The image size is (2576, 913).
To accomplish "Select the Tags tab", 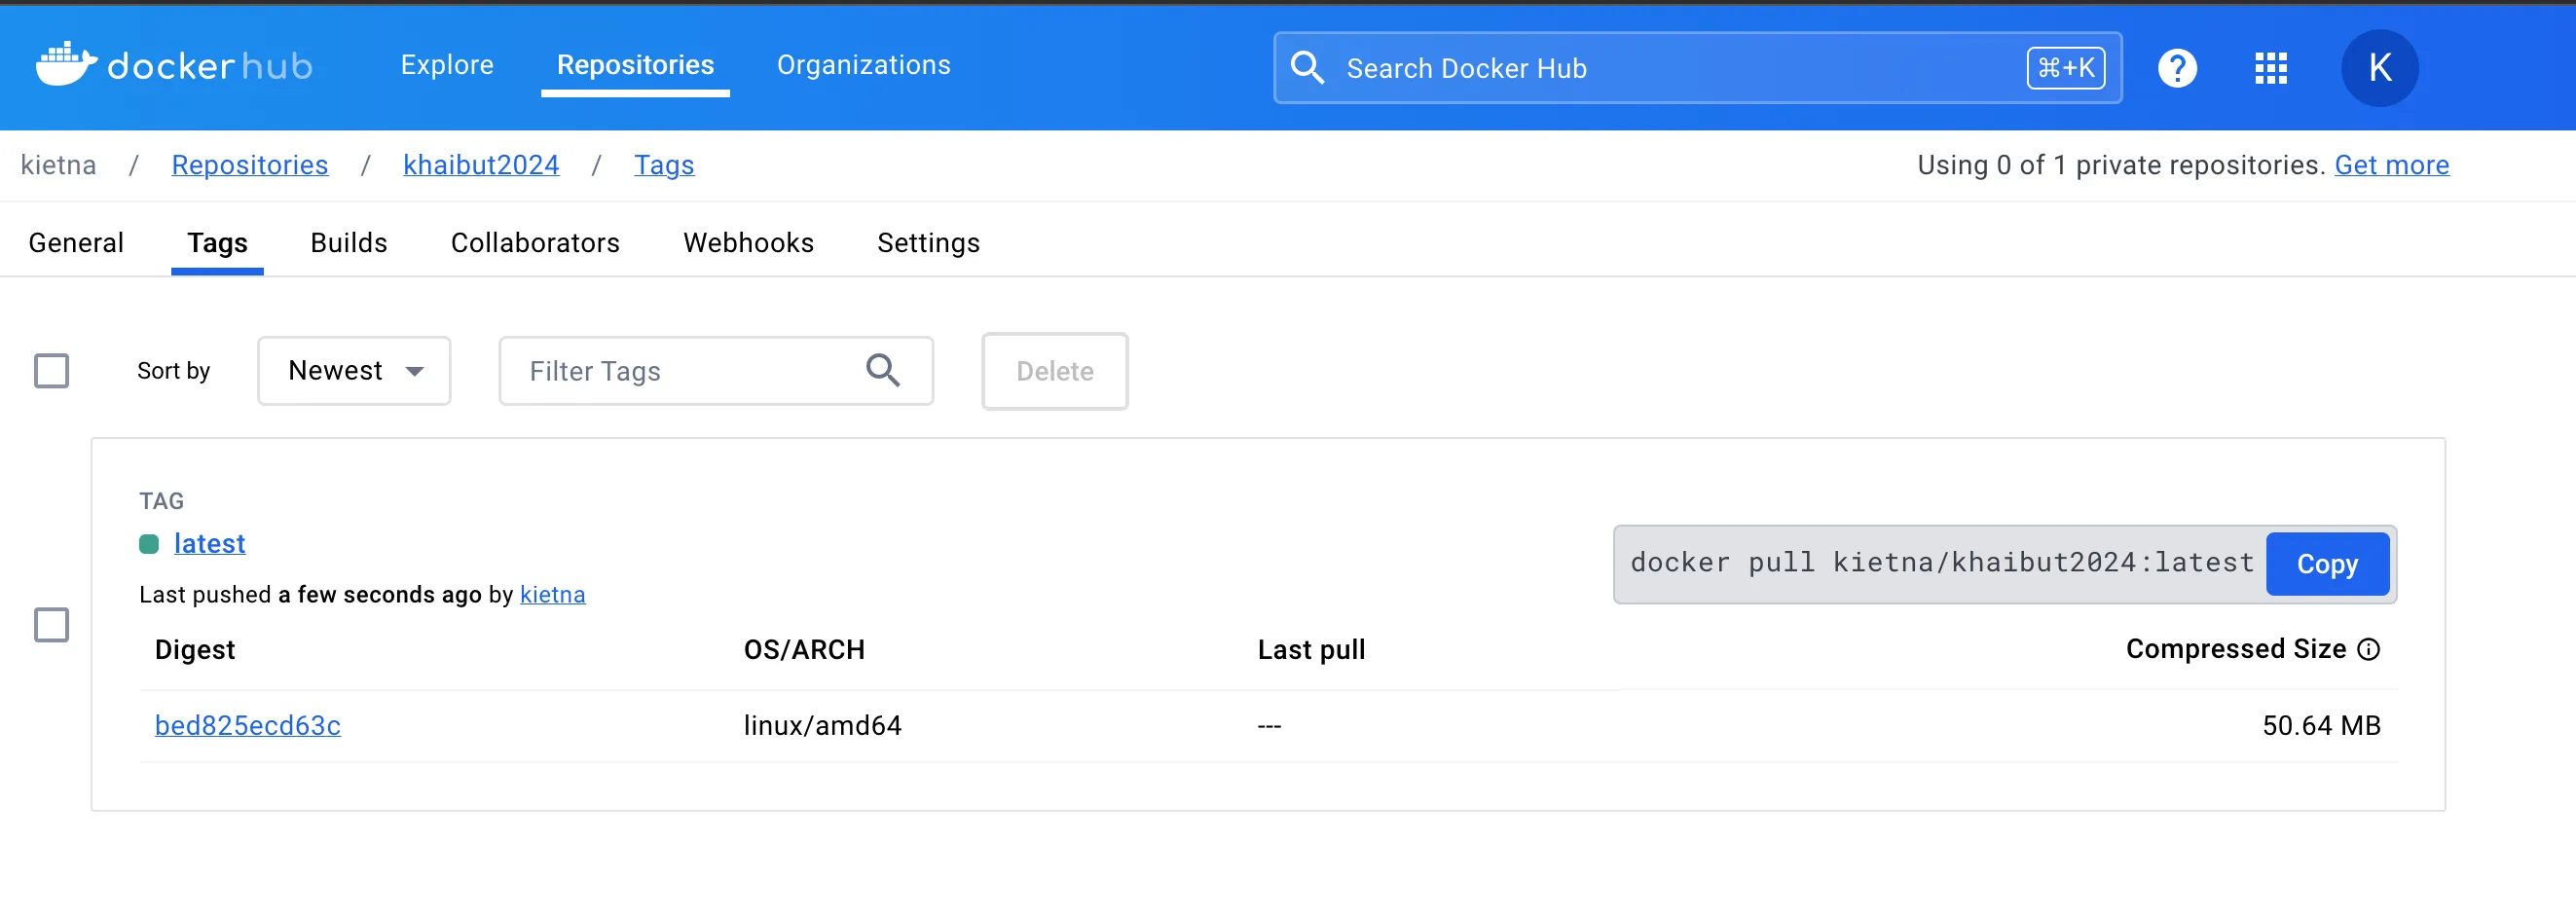I will coord(217,243).
